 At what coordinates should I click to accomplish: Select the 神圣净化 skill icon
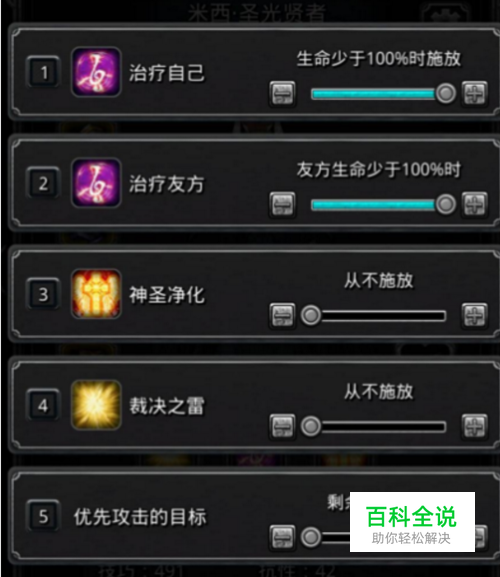click(x=96, y=294)
